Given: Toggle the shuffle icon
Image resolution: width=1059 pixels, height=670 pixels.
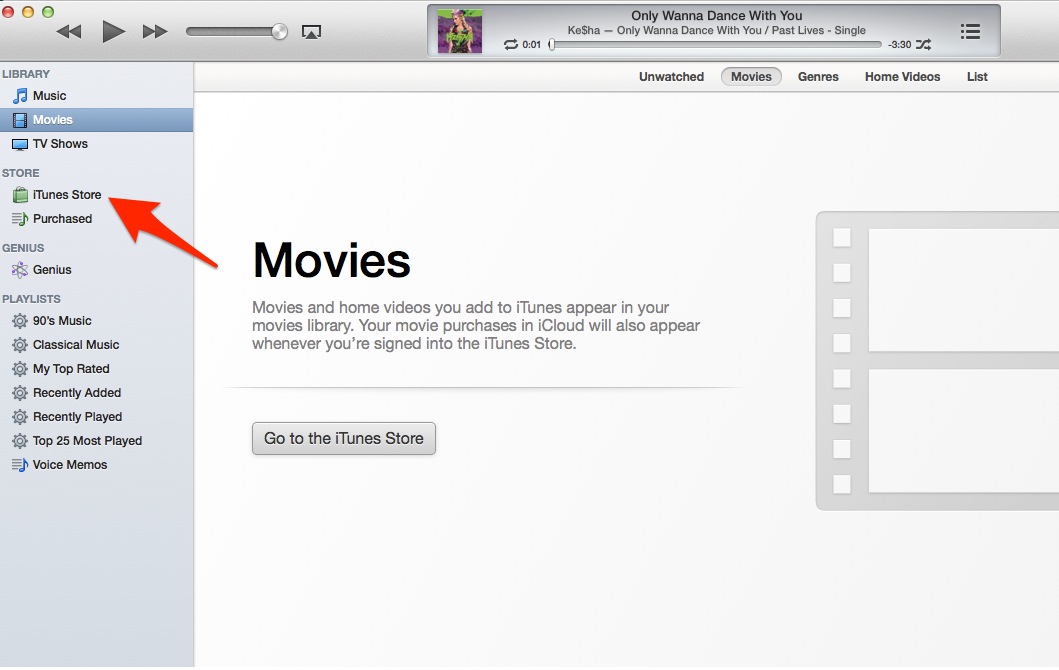Looking at the screenshot, I should click(x=923, y=45).
